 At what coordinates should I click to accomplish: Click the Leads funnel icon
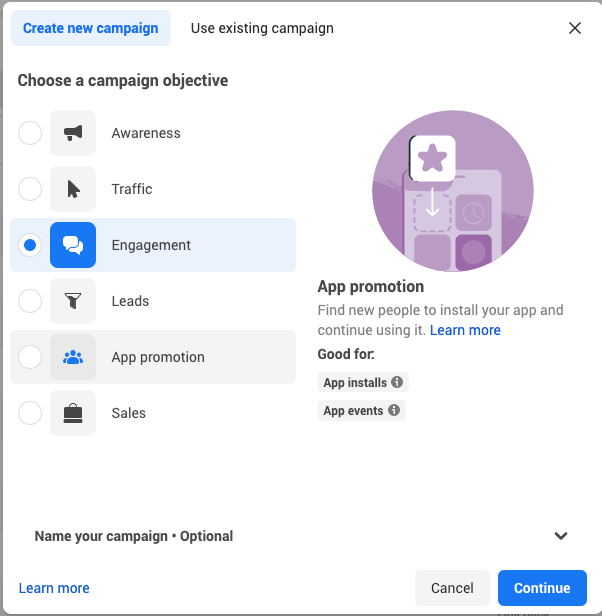tap(73, 301)
